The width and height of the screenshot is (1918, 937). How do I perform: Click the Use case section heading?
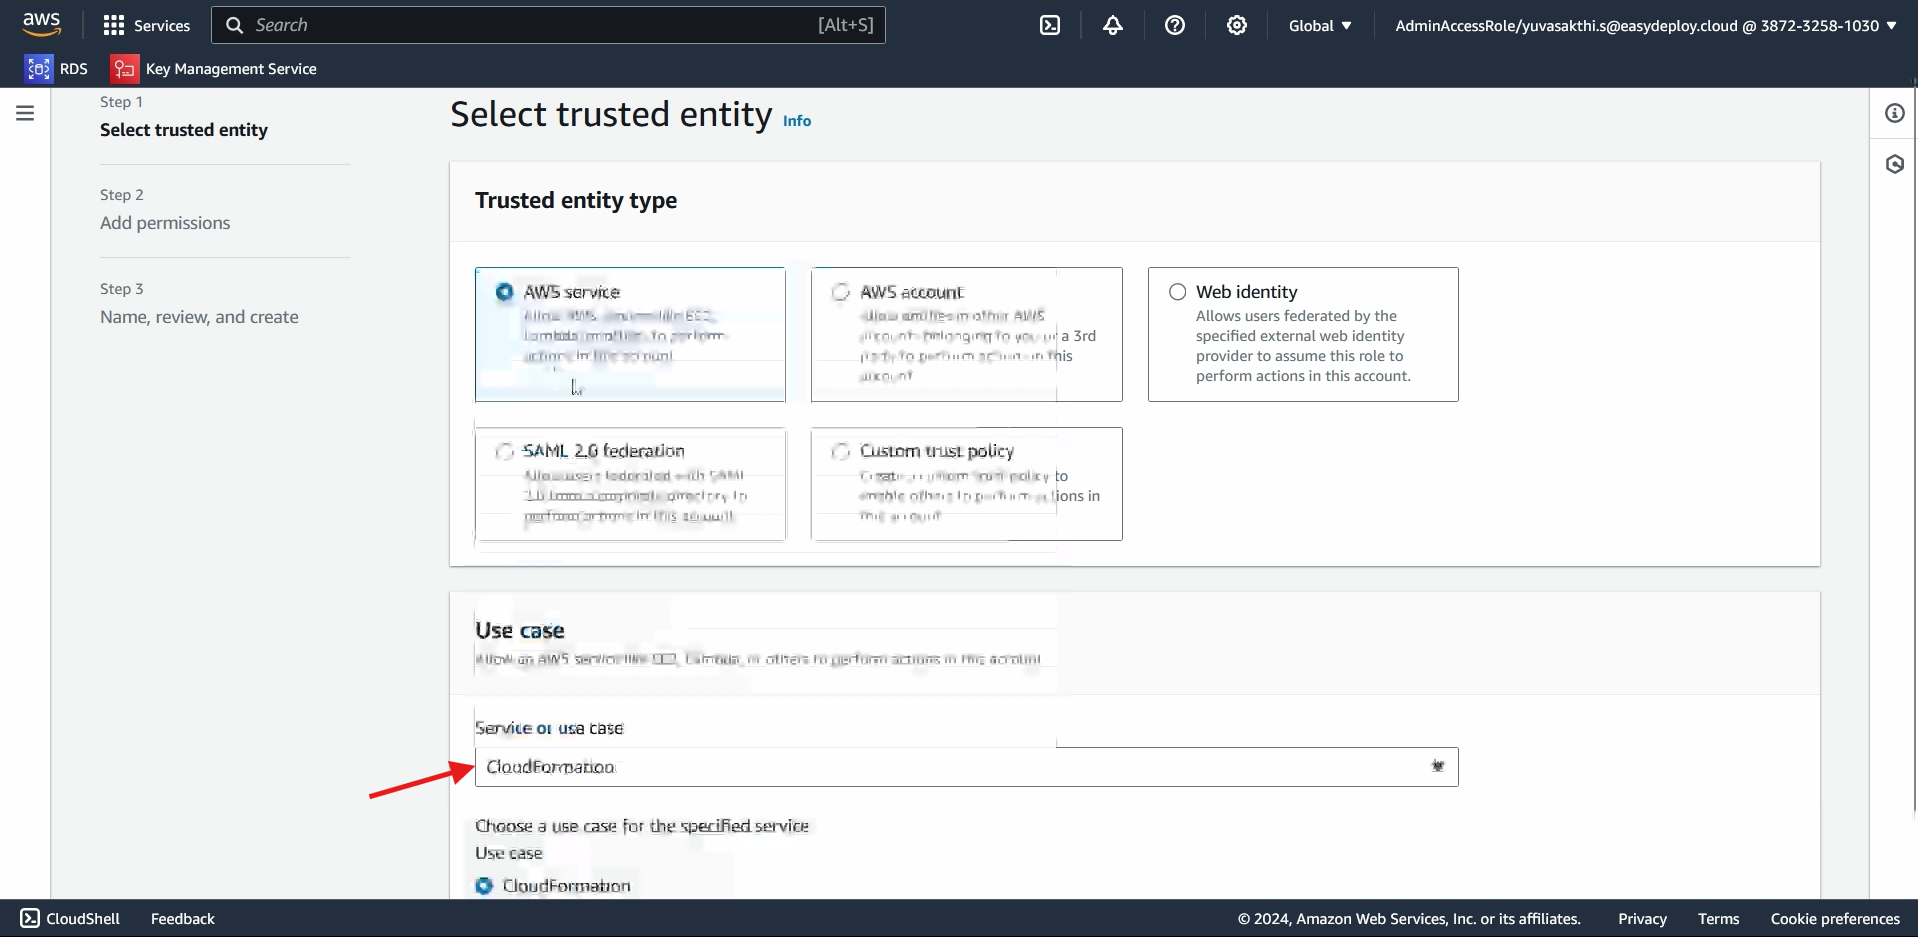click(x=520, y=630)
